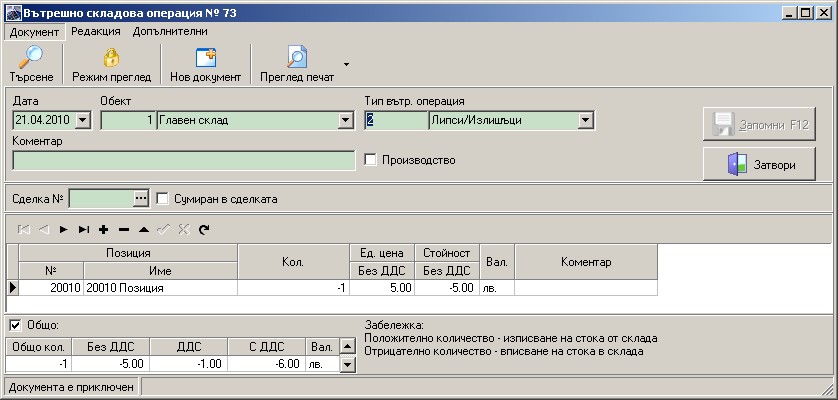Screen dimensions: 838x400
Task: Open the Търсене search tool
Action: coord(32,64)
